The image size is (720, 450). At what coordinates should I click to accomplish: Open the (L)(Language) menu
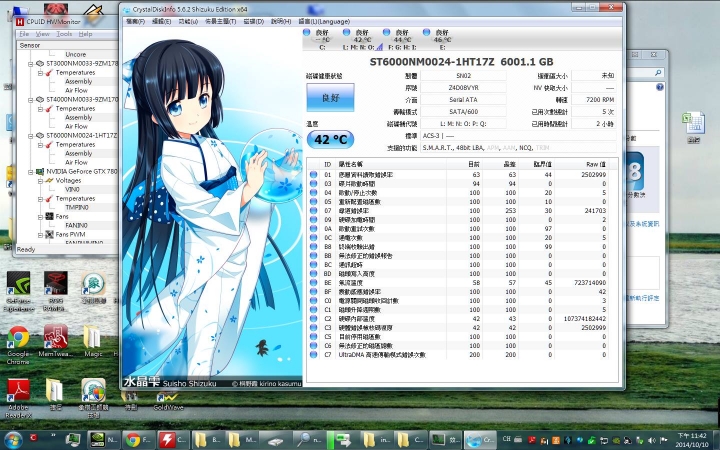point(324,22)
